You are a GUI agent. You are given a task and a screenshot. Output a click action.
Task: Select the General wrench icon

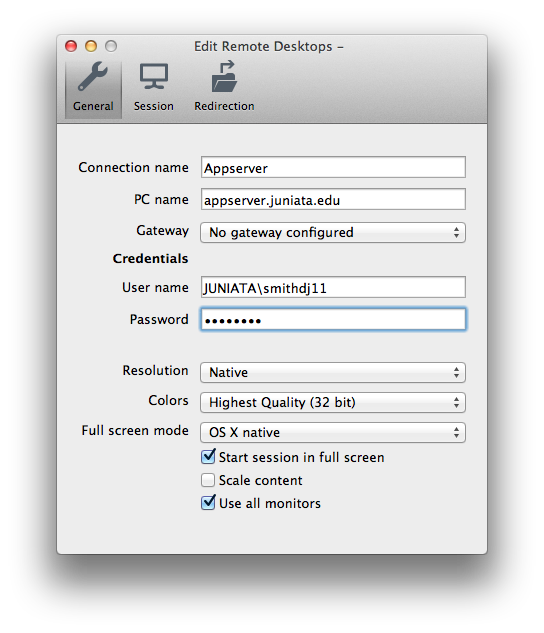(93, 76)
